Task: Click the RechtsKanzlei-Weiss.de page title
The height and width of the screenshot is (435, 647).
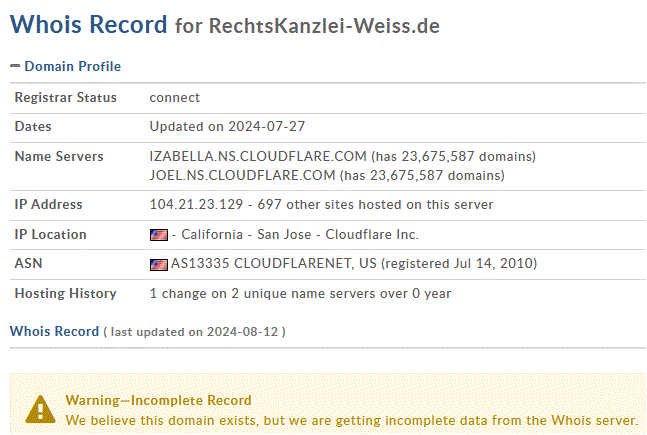Action: click(x=324, y=26)
